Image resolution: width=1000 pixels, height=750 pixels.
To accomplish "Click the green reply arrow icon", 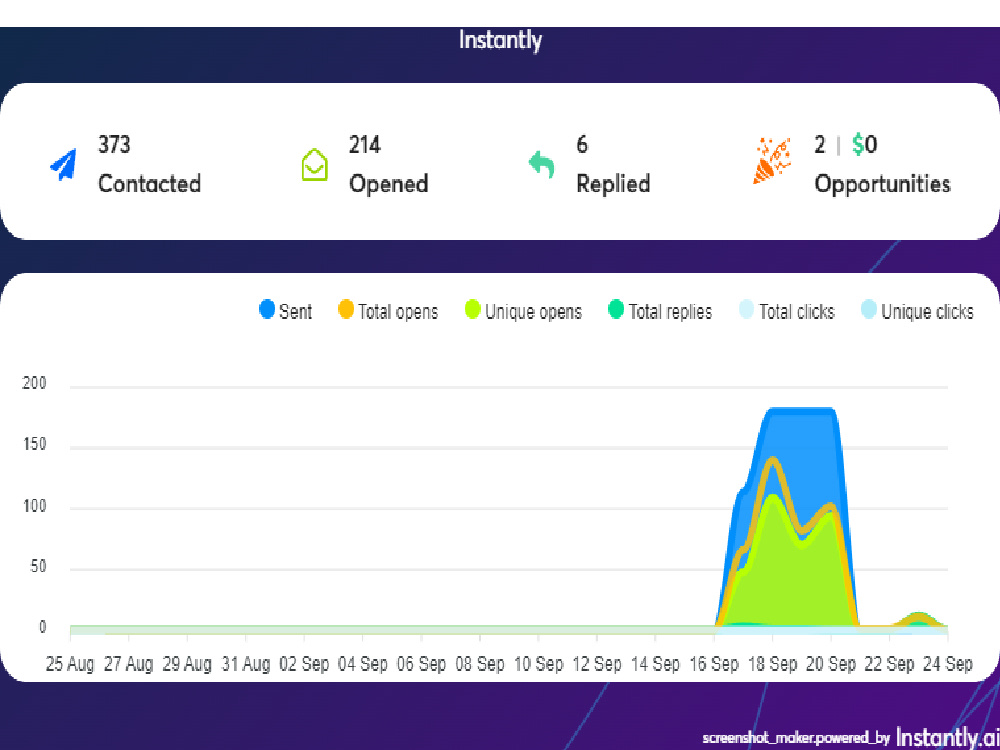I will (x=541, y=165).
